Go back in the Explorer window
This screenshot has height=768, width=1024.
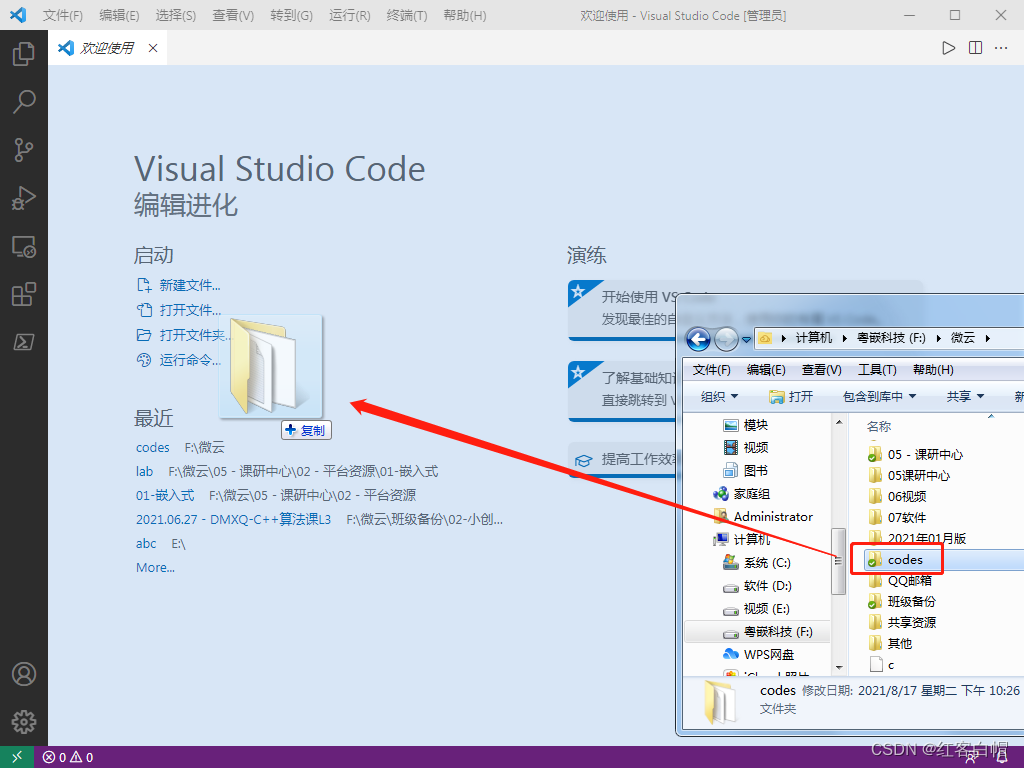click(x=698, y=339)
